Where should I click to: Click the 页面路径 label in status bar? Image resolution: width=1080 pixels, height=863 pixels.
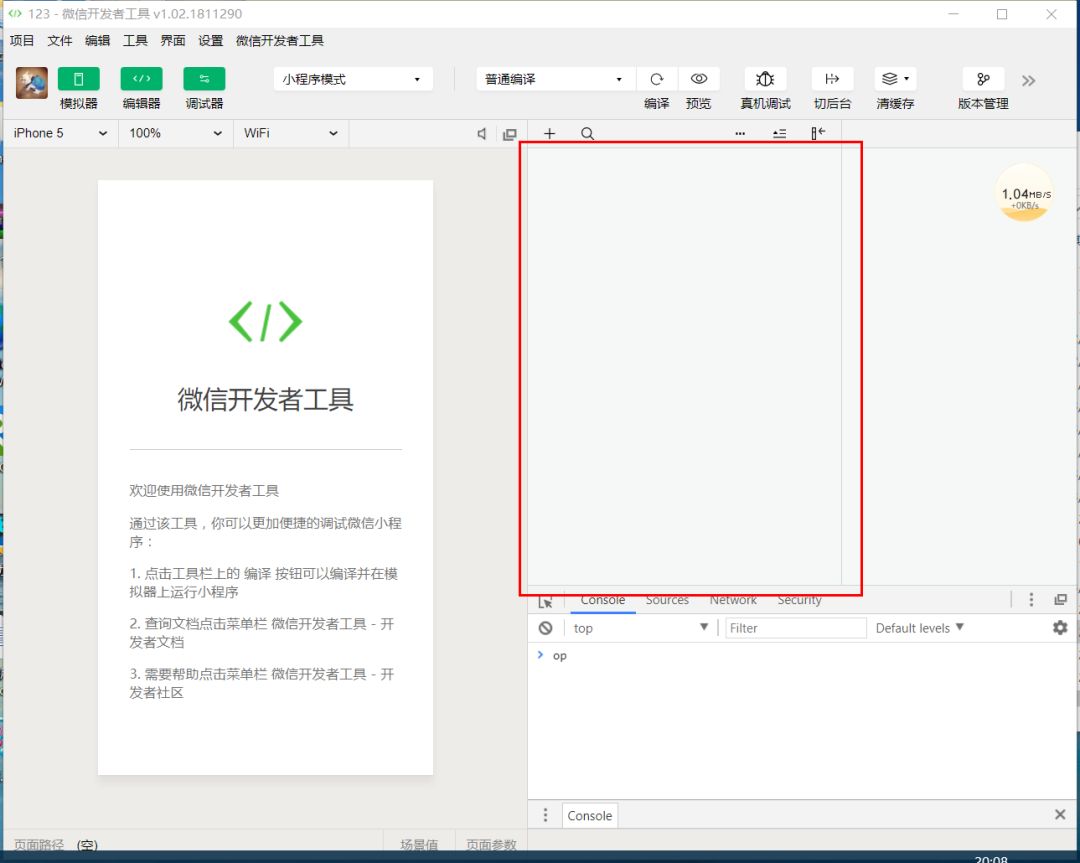[39, 844]
